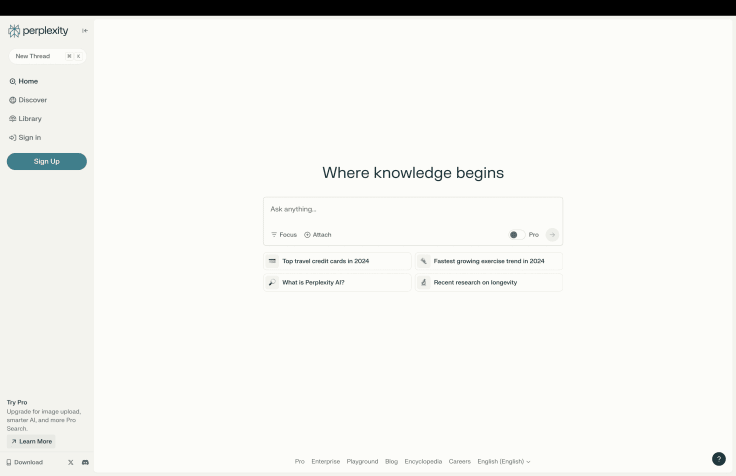The width and height of the screenshot is (736, 476).
Task: Select 'What is Perplexity AI?' suggestion
Action: pos(337,283)
